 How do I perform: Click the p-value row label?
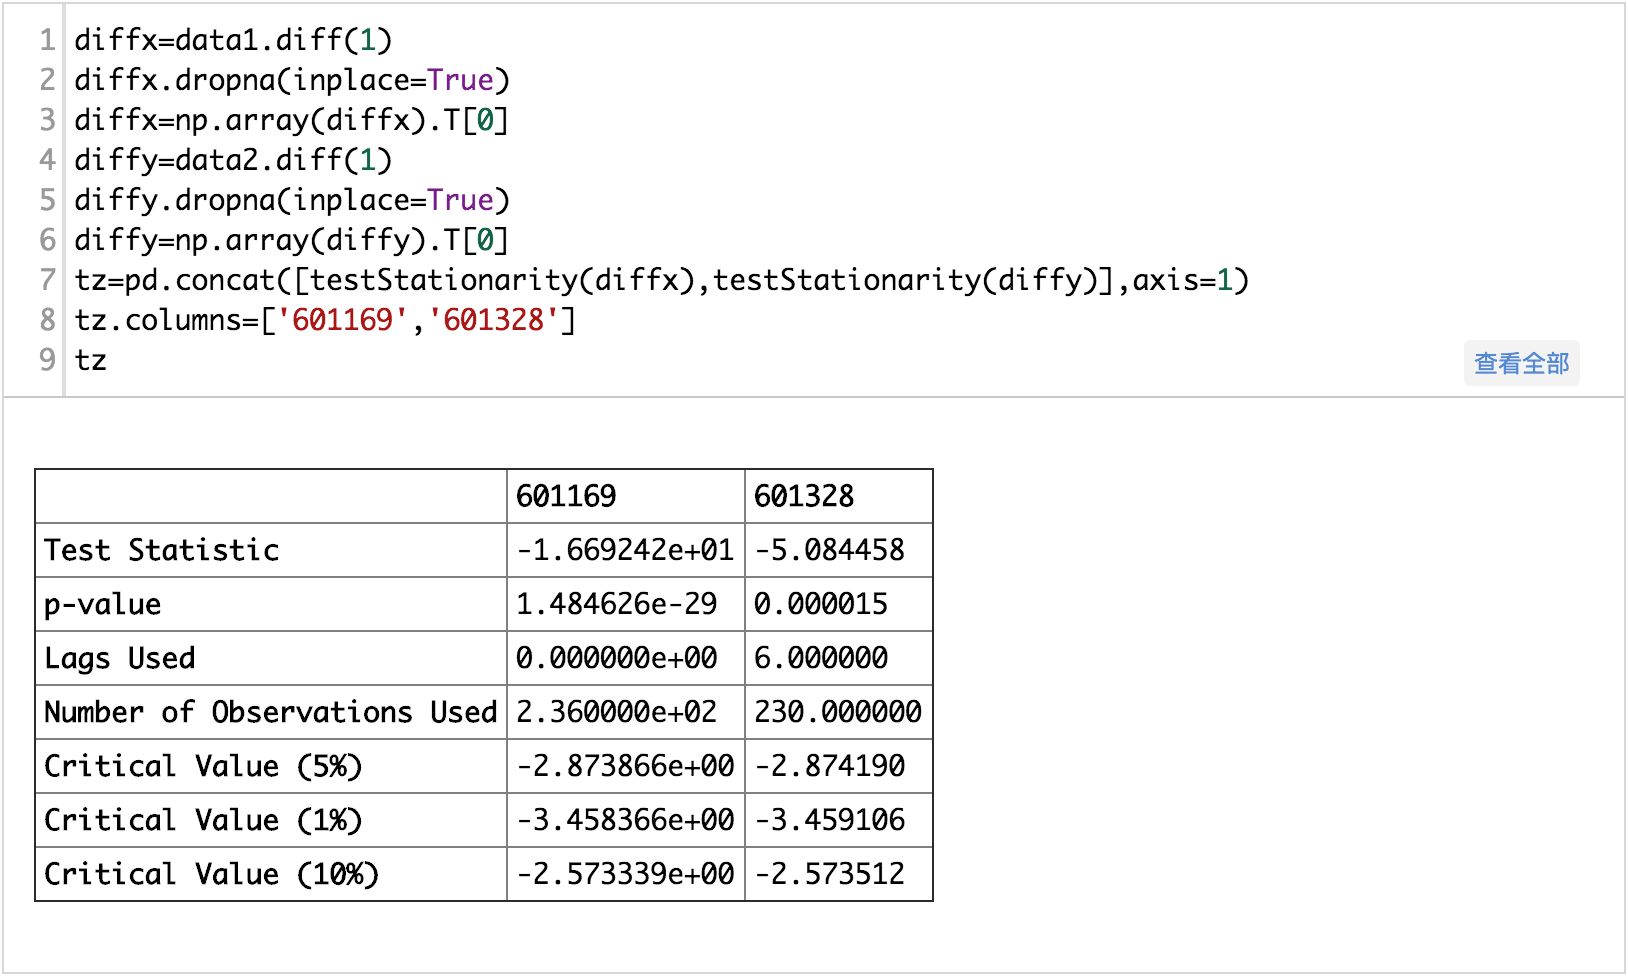coord(103,604)
